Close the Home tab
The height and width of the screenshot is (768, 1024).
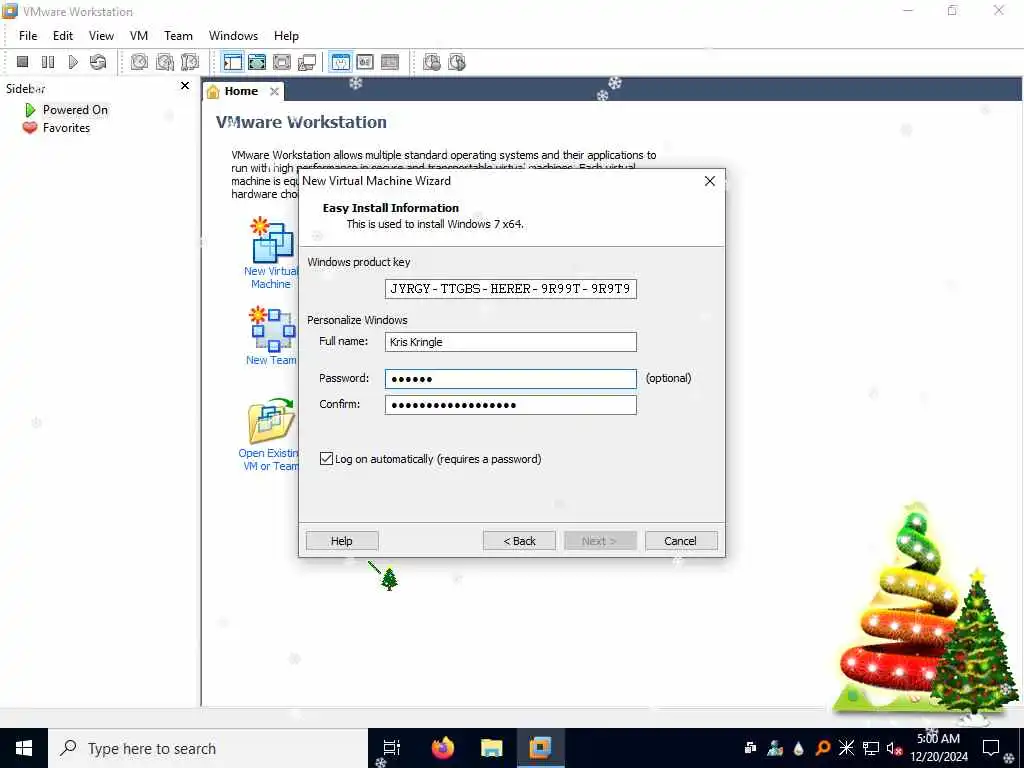[274, 91]
